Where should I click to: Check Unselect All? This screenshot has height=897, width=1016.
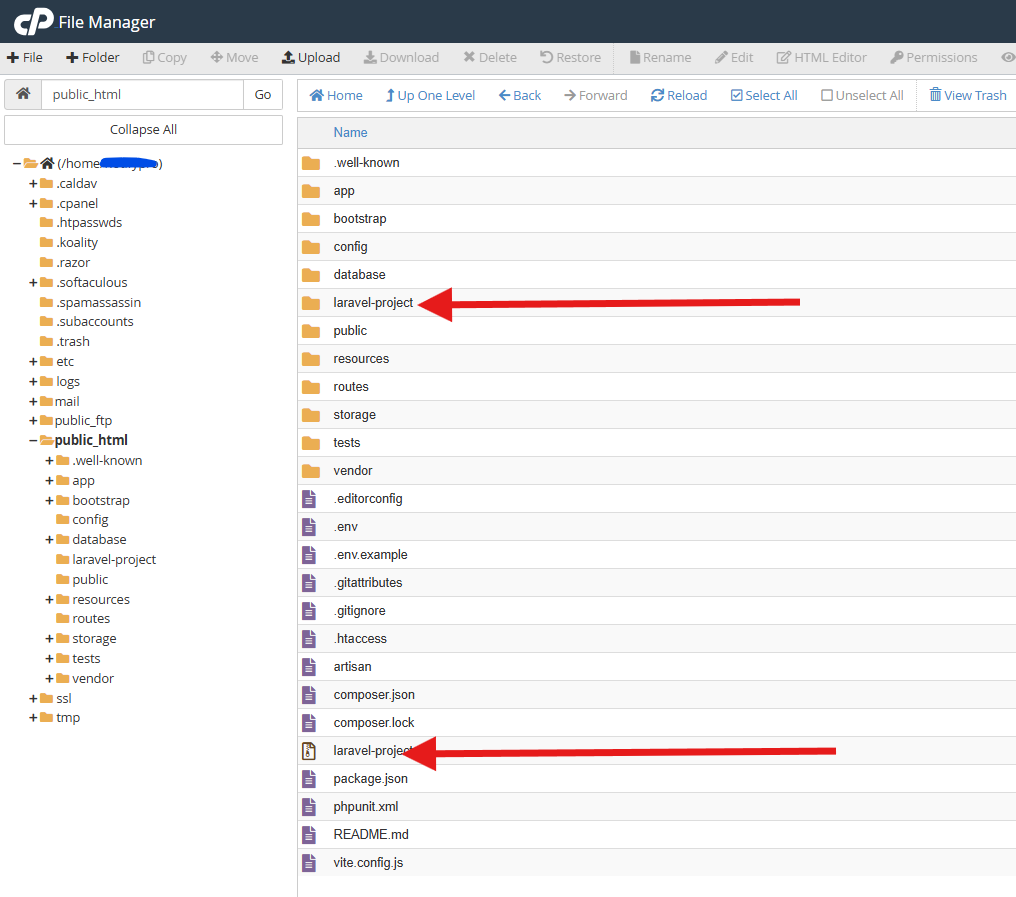tap(862, 95)
